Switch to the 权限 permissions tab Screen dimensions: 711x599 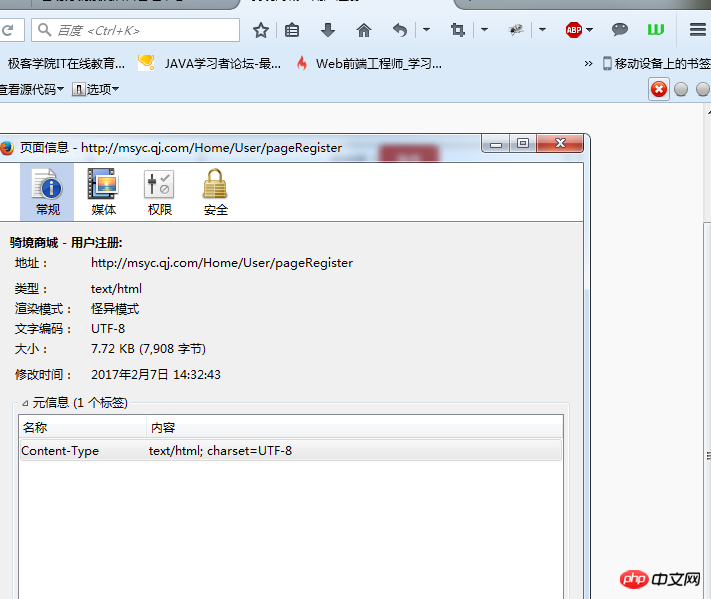click(160, 192)
